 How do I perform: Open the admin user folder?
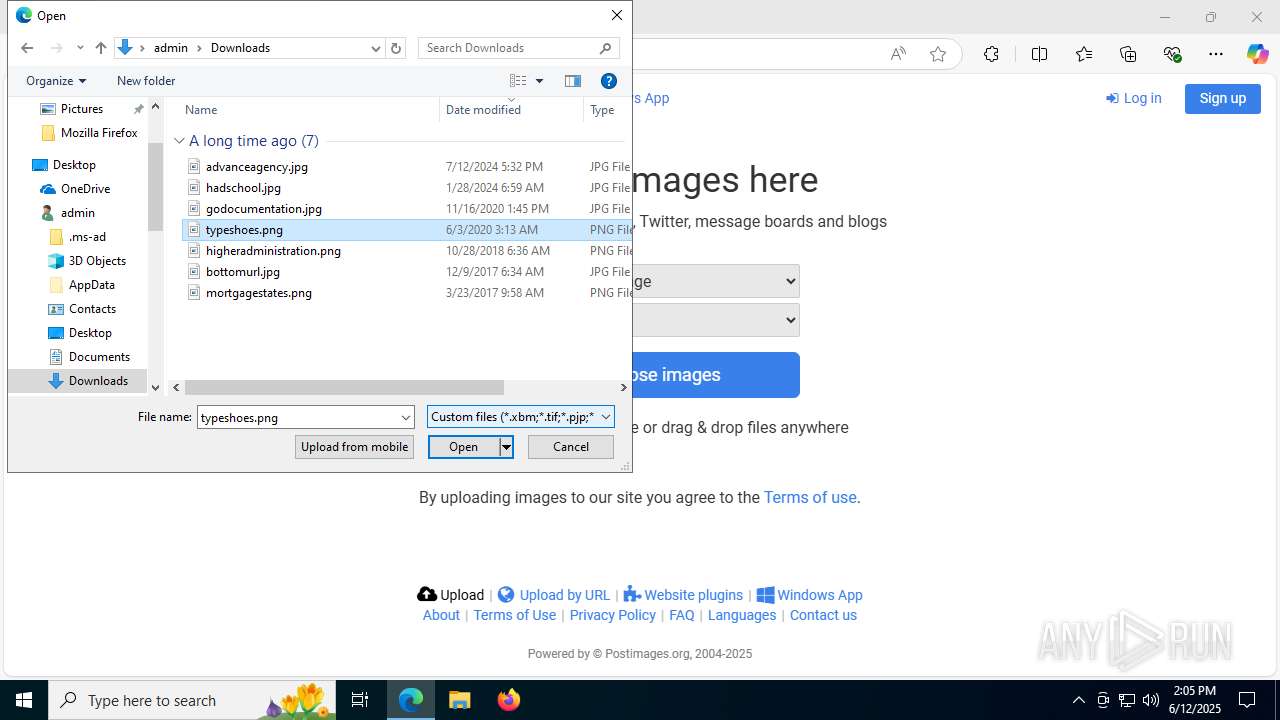click(77, 213)
